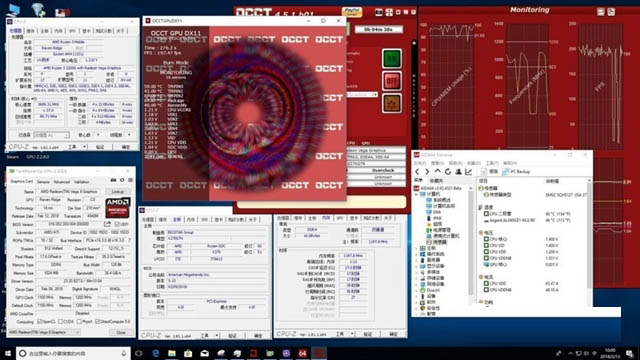640x360 pixels.
Task: Open Microsoft Edge from taskbar
Action: point(156,353)
